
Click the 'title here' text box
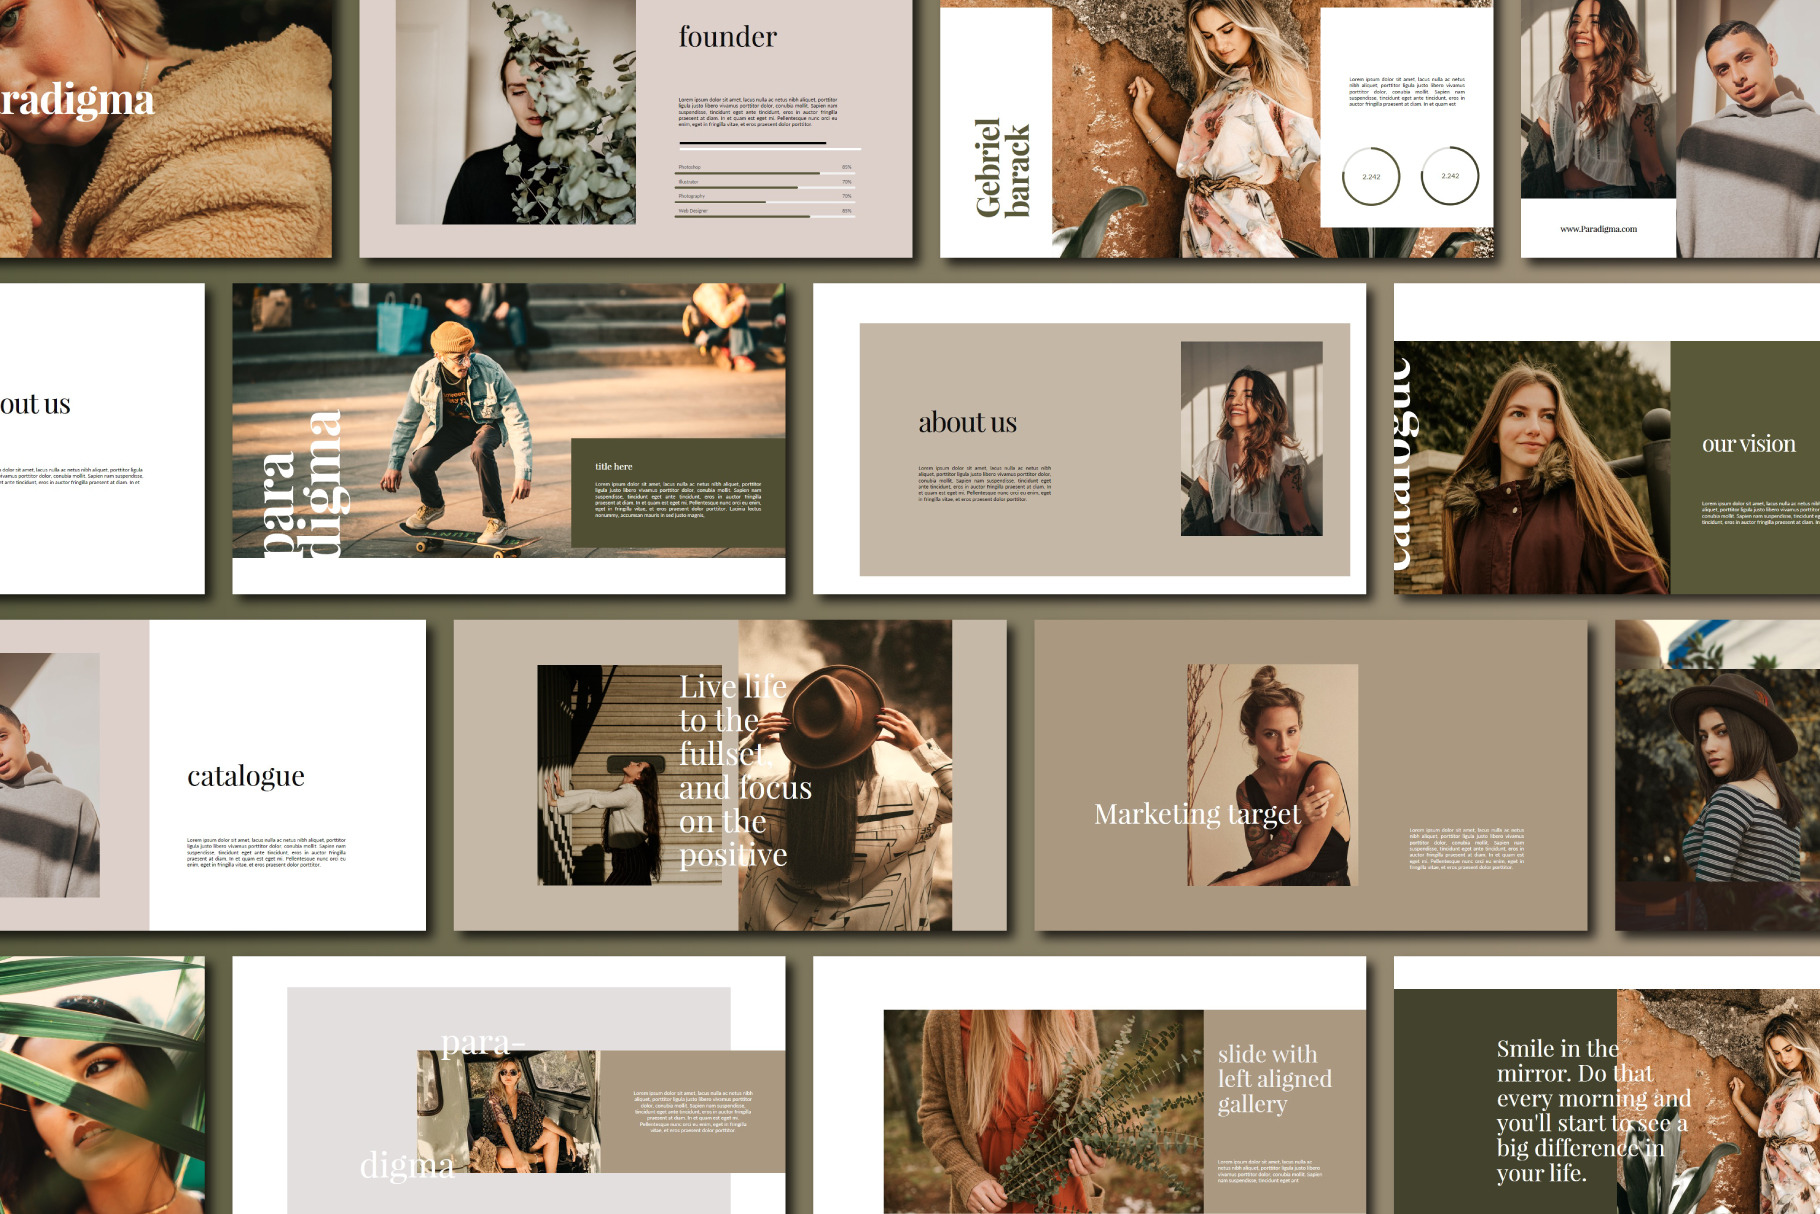coord(678,492)
